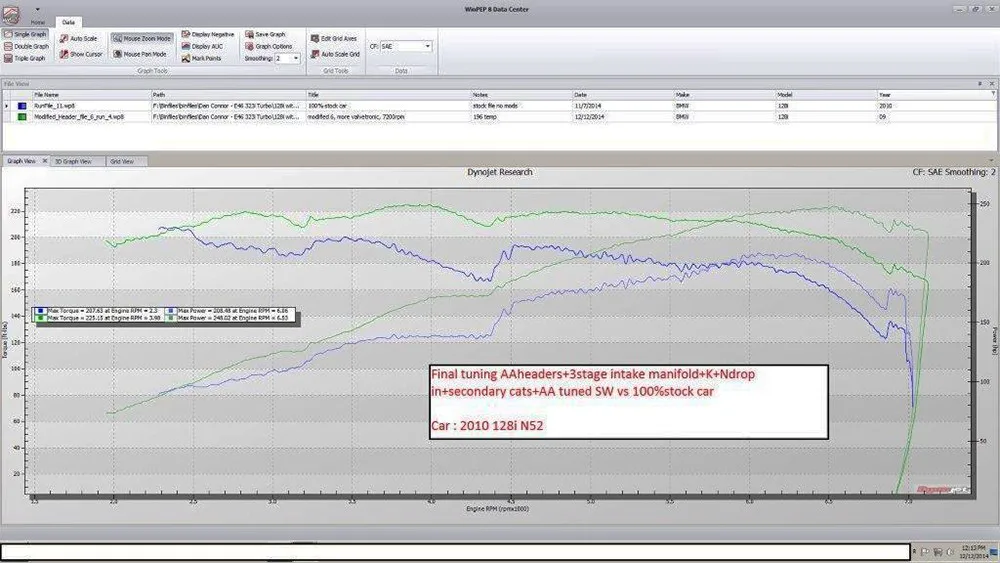Click Auto Scale tool
The height and width of the screenshot is (563, 1000).
(78, 39)
